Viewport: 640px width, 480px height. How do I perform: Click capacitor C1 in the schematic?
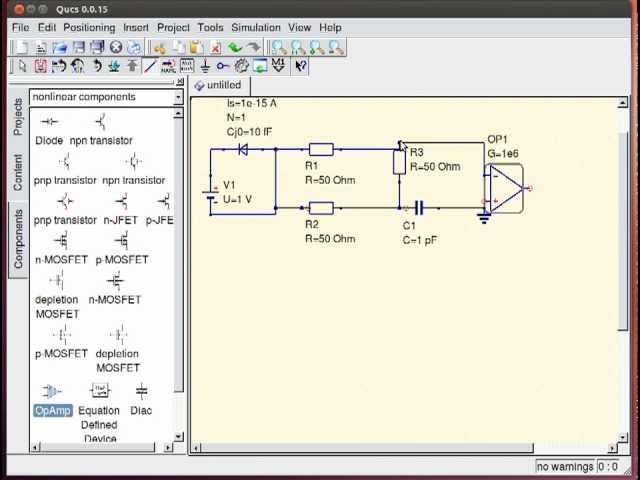pos(419,208)
